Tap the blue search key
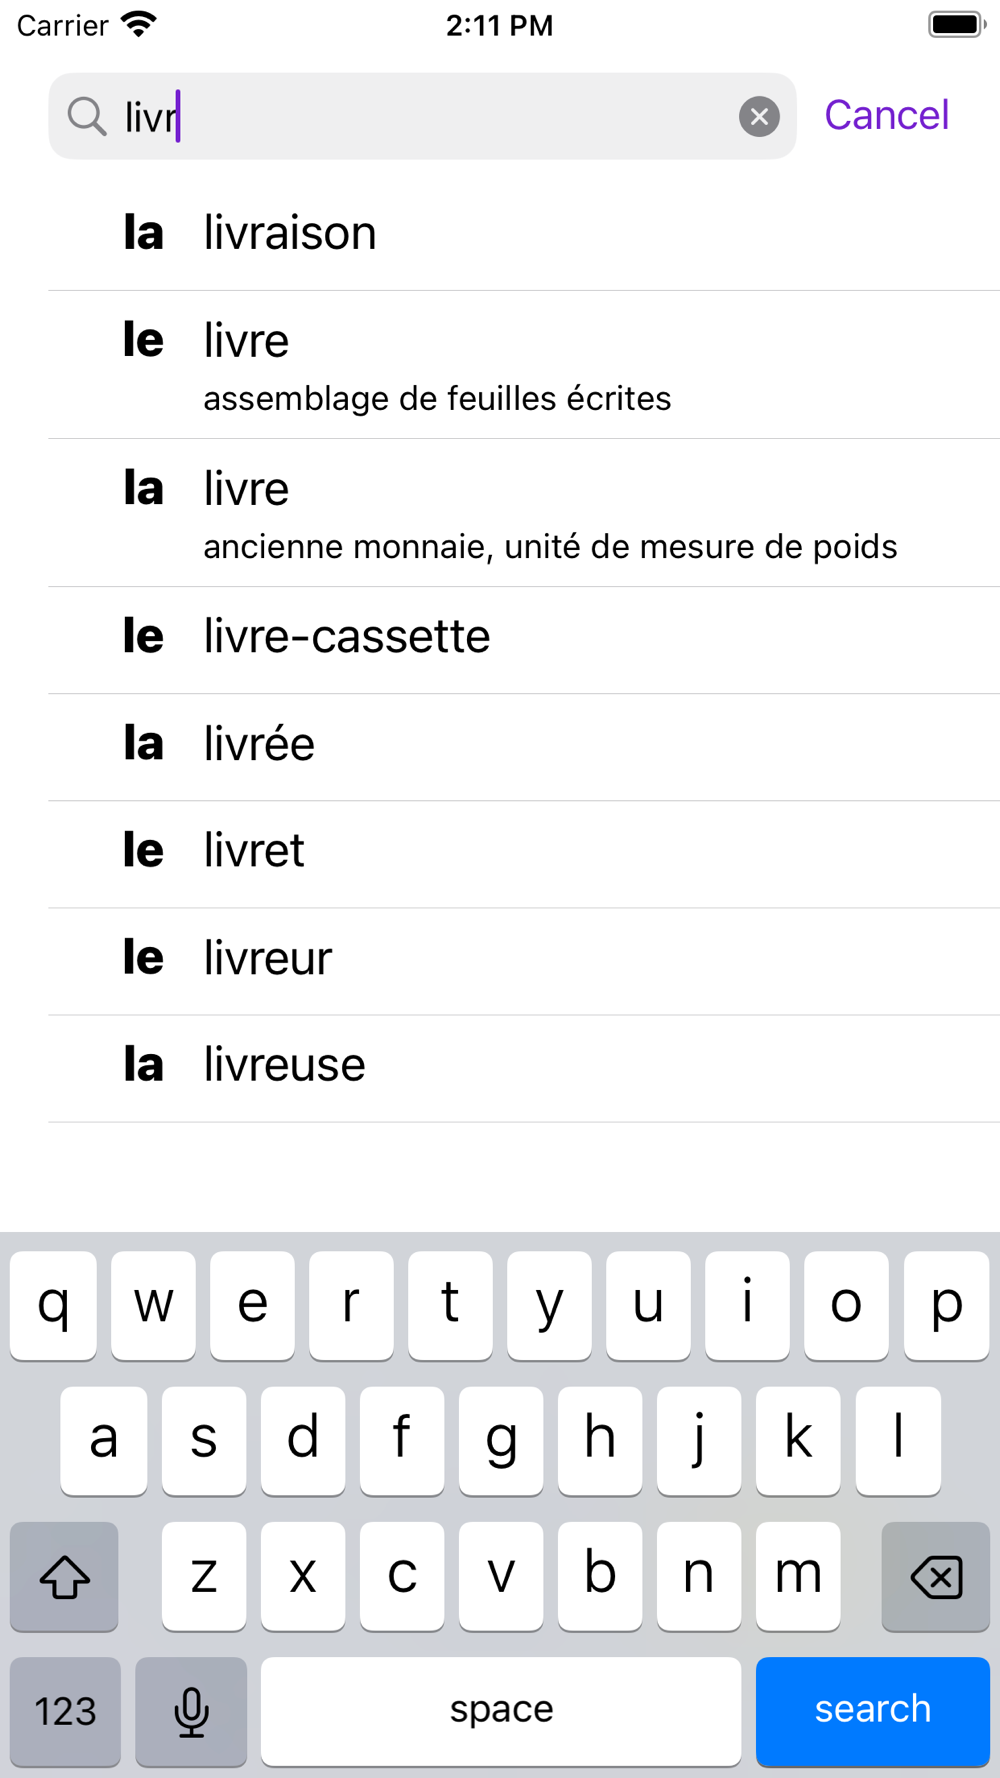This screenshot has height=1778, width=1000. (x=873, y=1711)
